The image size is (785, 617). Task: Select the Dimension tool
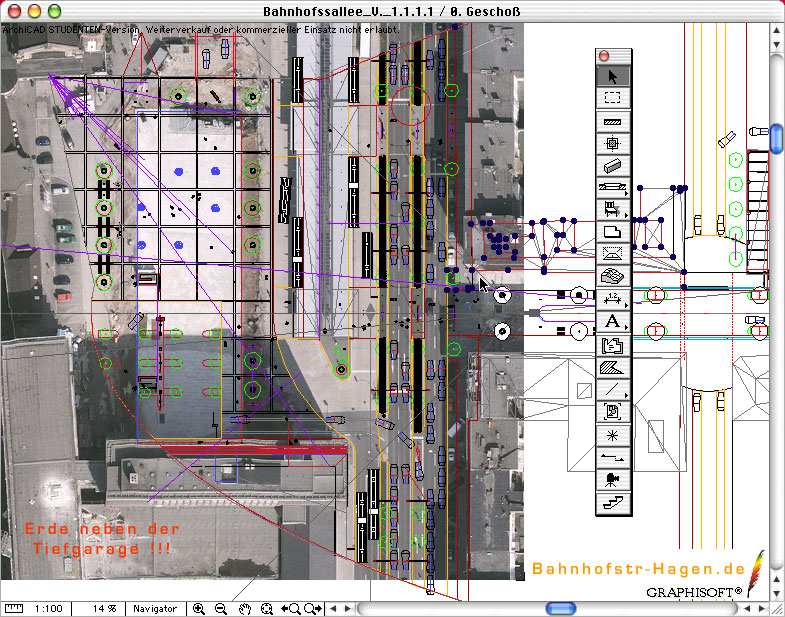tap(613, 298)
